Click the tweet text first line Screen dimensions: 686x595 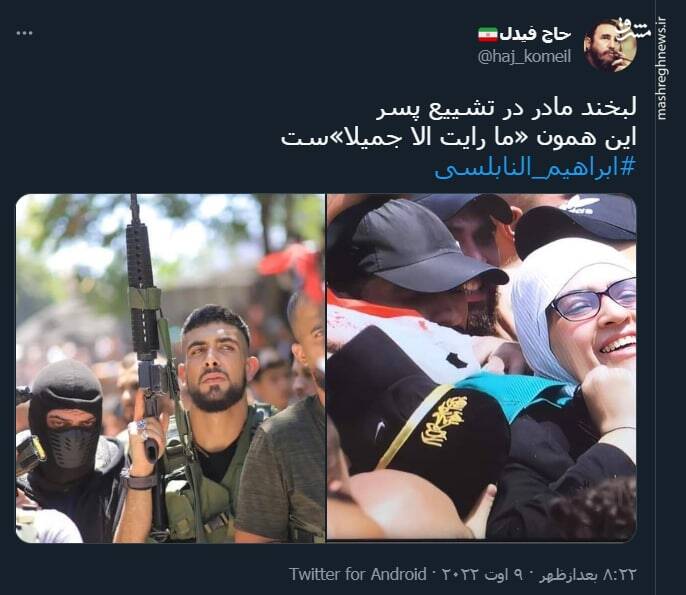[506, 108]
